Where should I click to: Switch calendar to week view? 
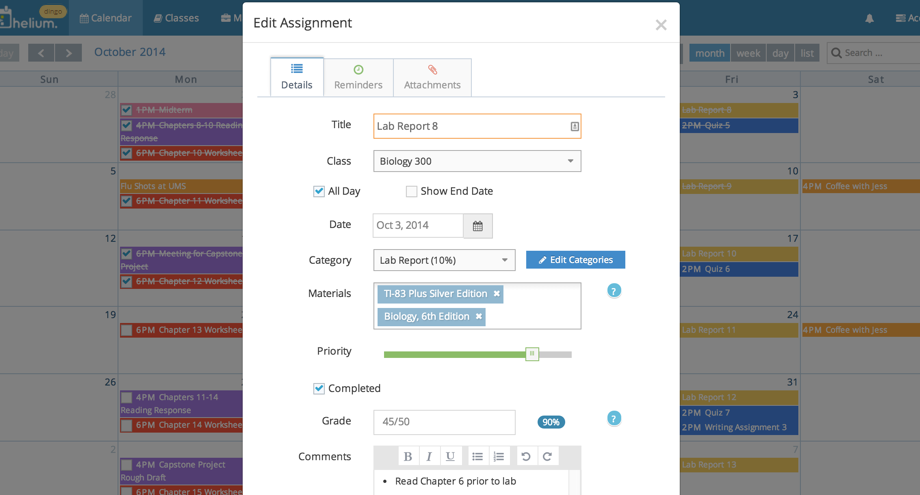pos(748,53)
